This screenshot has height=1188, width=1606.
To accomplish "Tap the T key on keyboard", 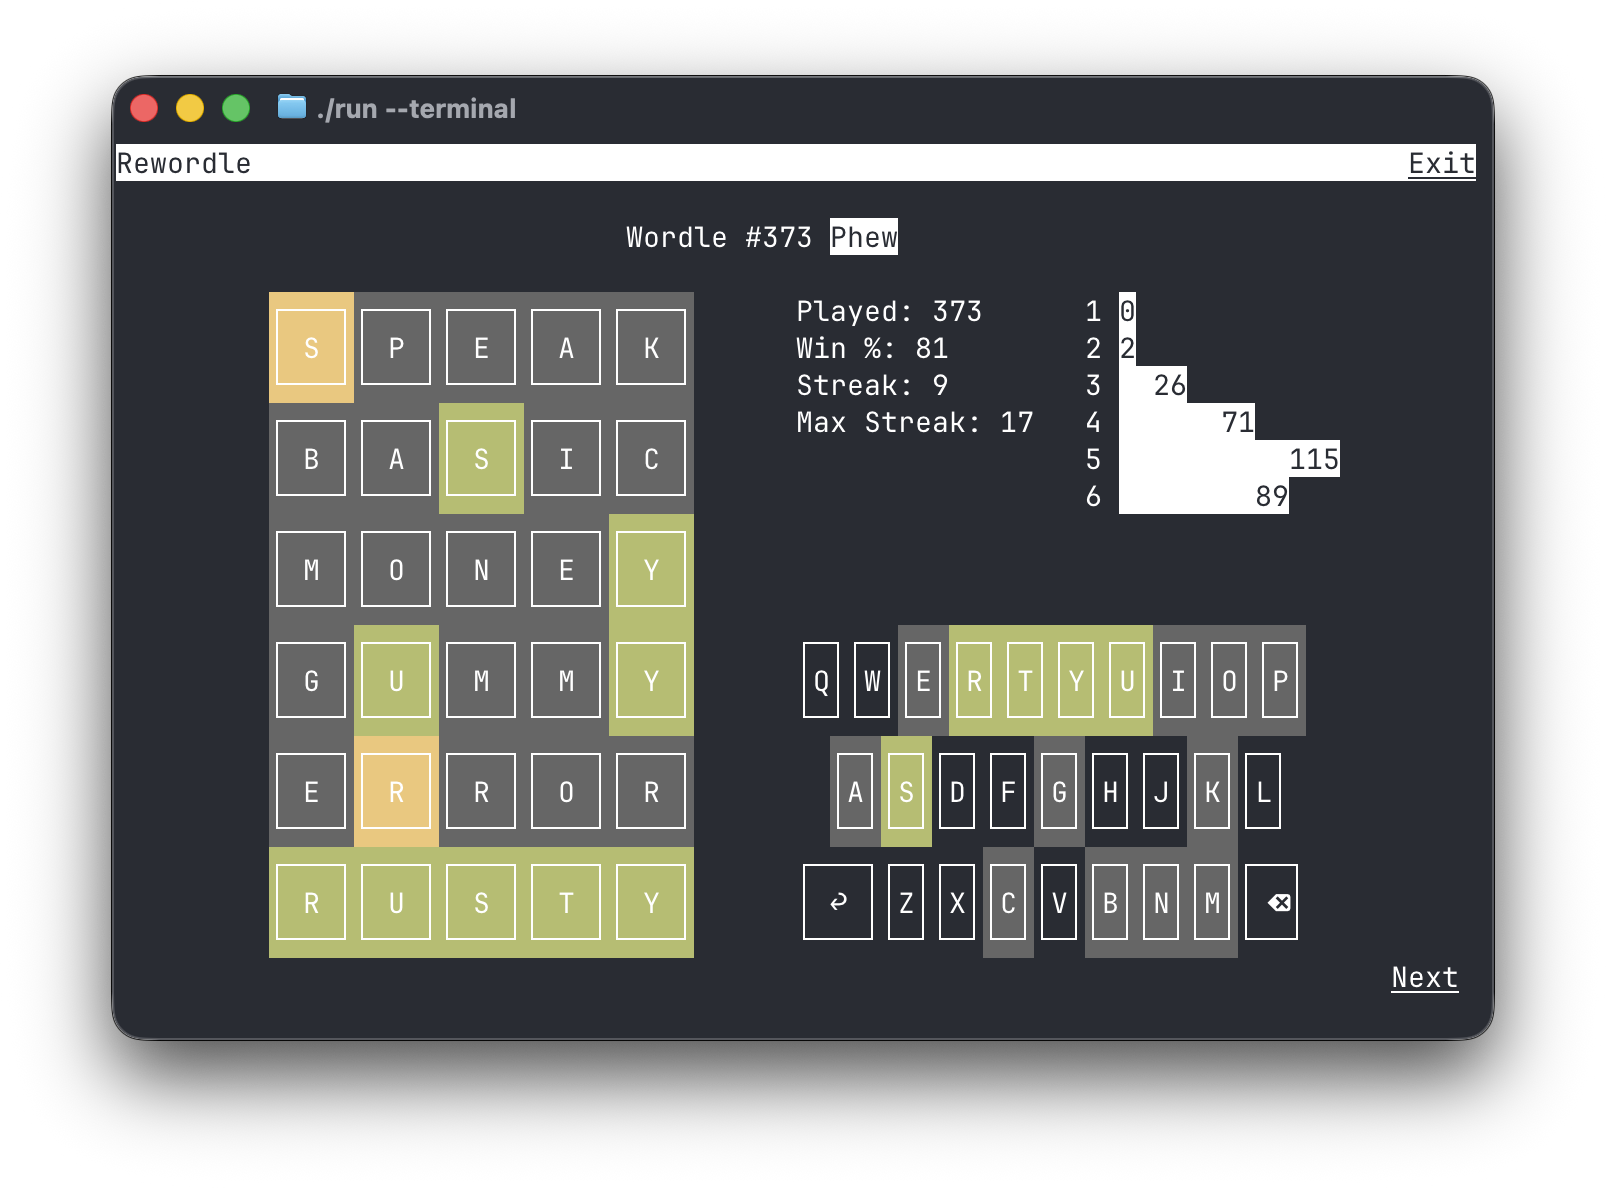I will [x=1025, y=680].
